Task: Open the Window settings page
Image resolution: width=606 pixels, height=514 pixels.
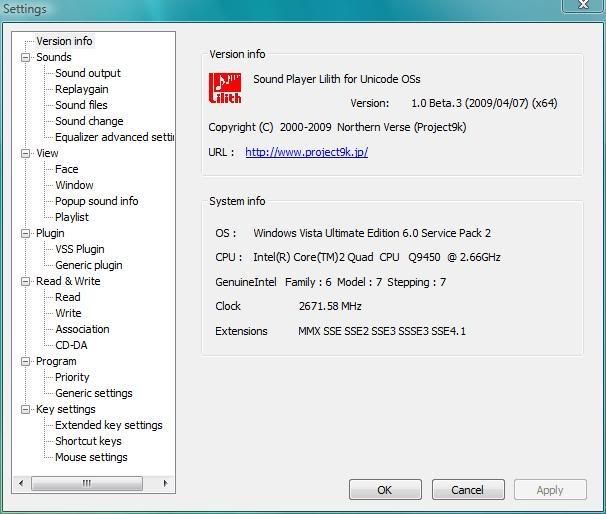Action: 74,185
